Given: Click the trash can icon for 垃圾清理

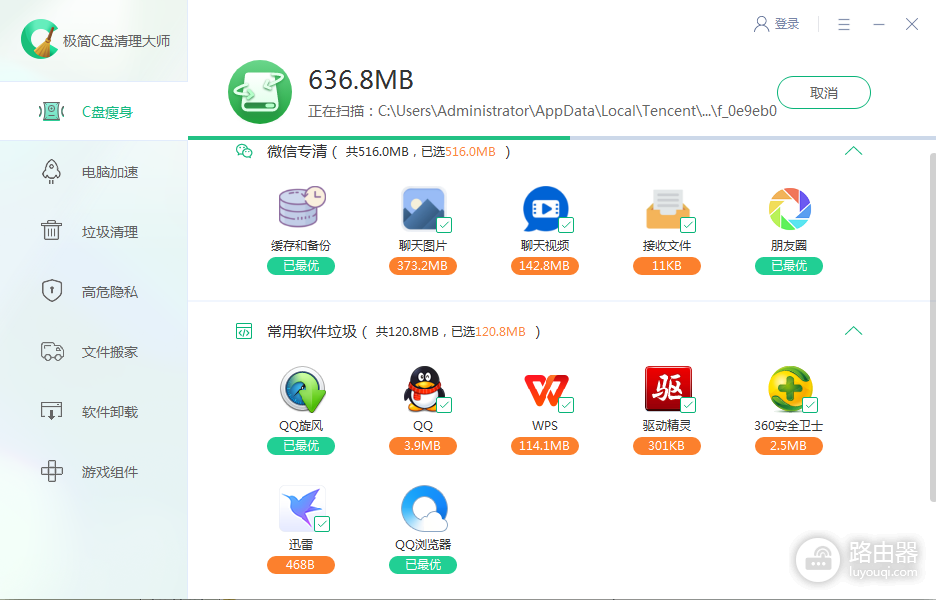Looking at the screenshot, I should click(x=51, y=230).
